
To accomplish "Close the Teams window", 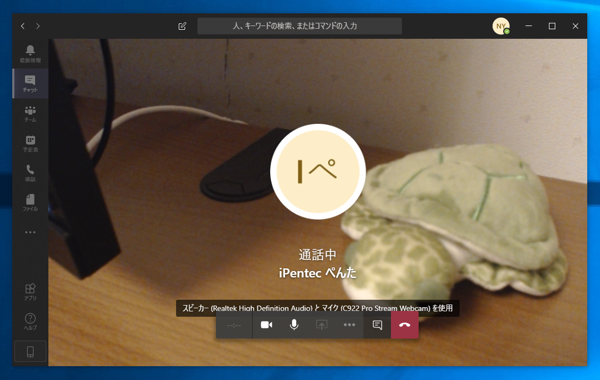I will click(575, 26).
